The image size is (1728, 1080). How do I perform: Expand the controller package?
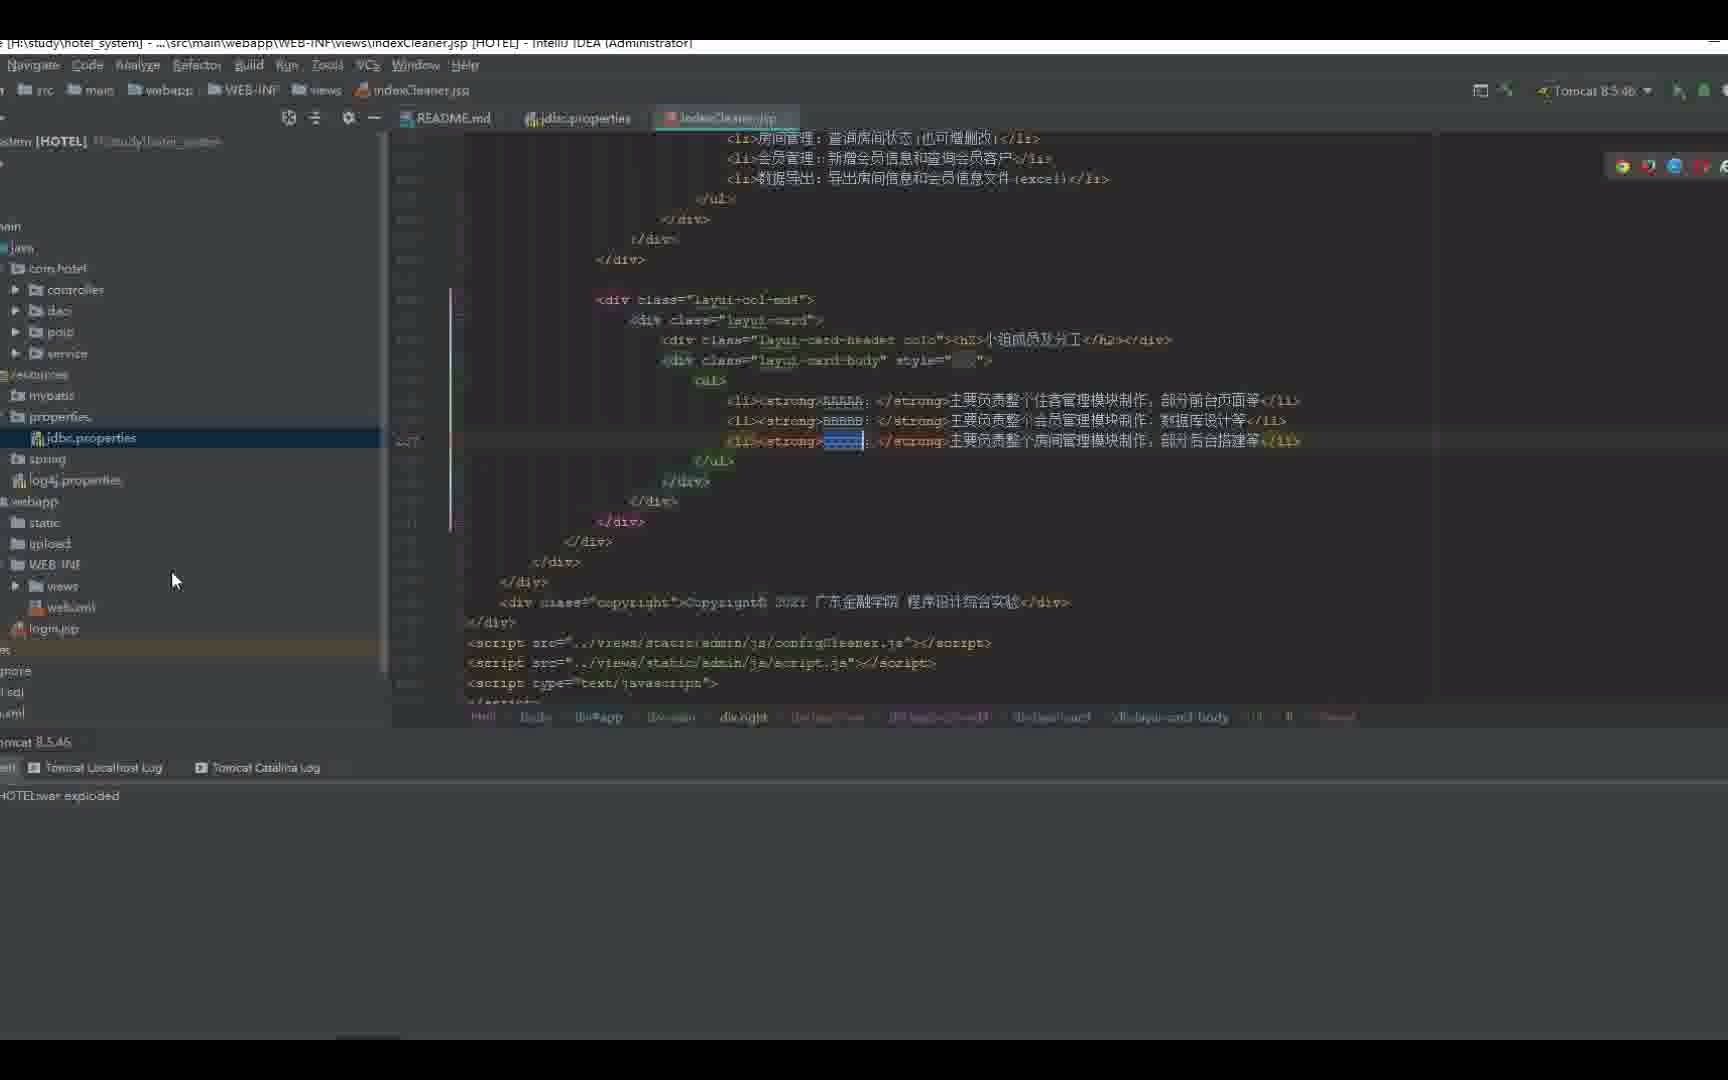[x=15, y=290]
